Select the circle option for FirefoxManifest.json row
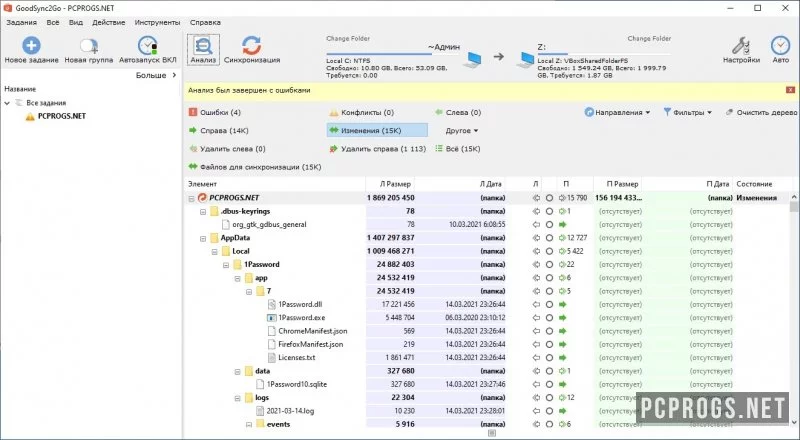The image size is (800, 440). click(549, 345)
